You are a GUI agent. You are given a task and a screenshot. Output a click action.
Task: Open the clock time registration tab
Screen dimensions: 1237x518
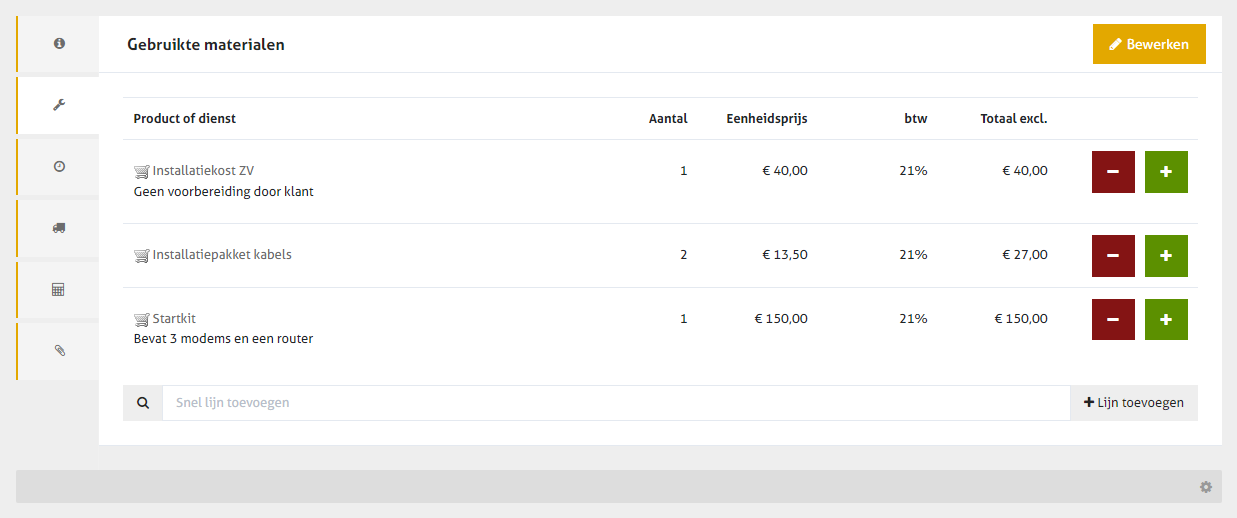tap(59, 166)
